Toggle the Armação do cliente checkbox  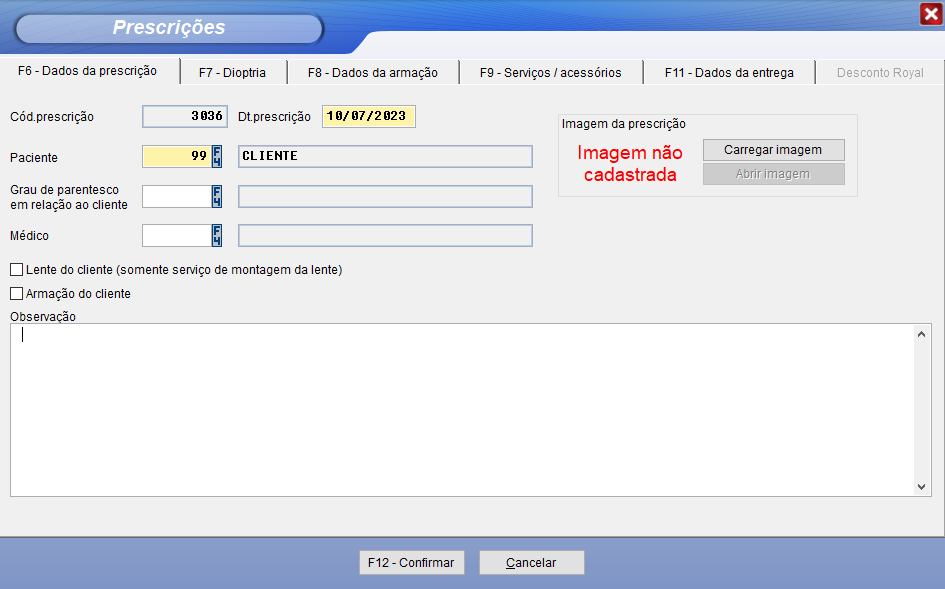click(x=17, y=294)
